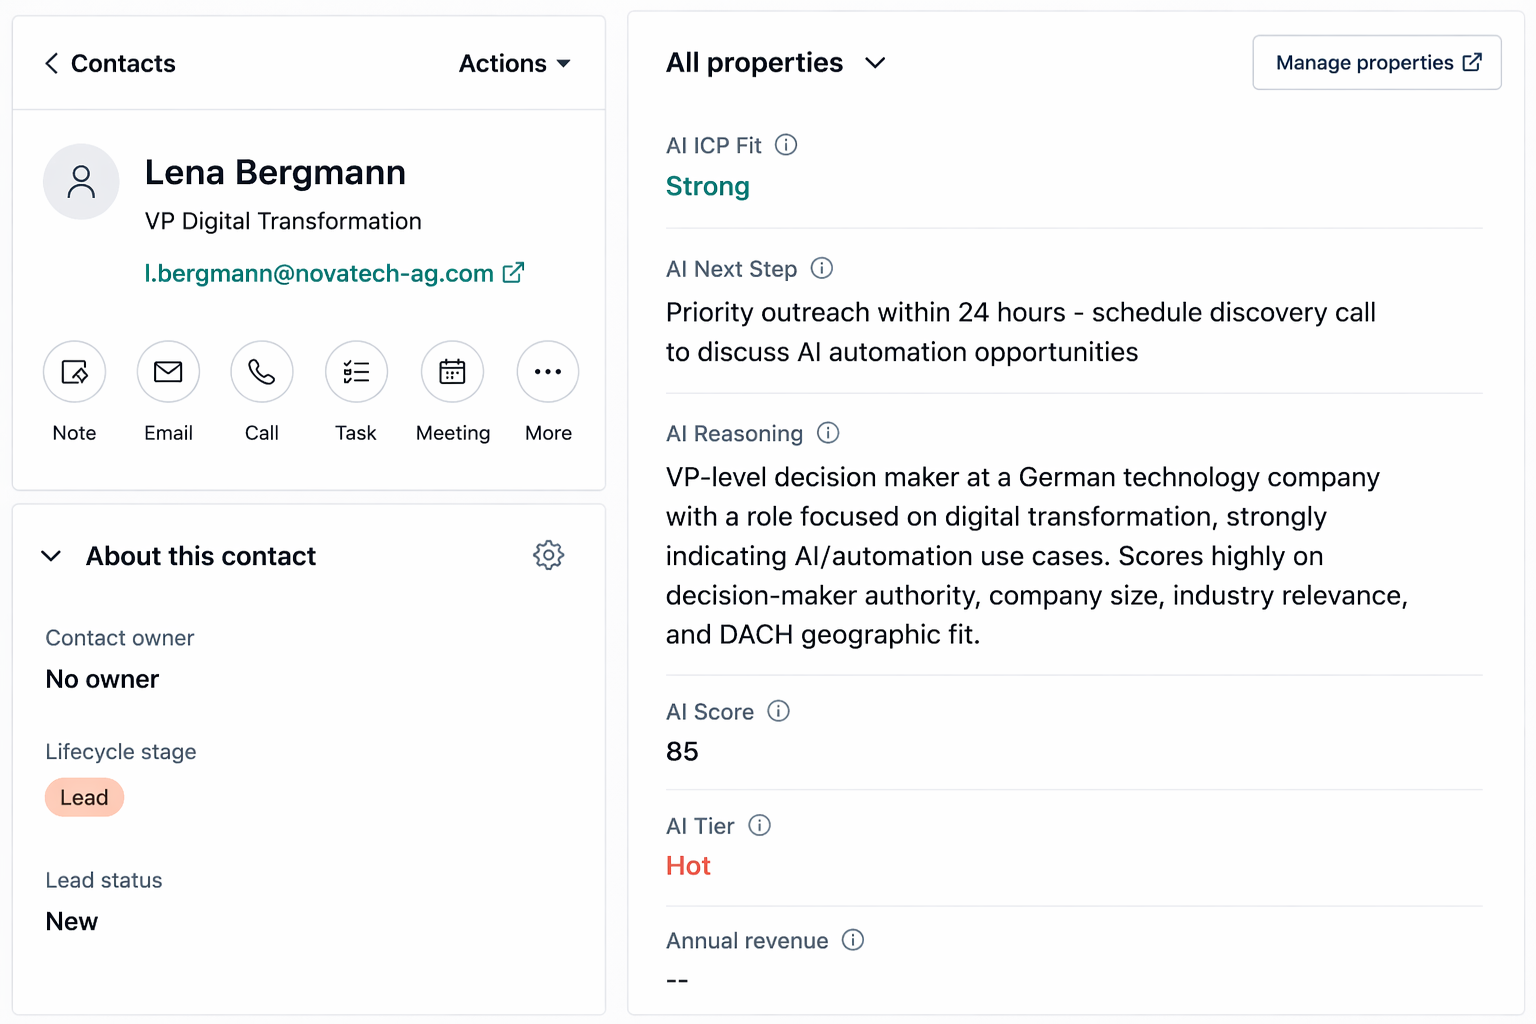1536x1024 pixels.
Task: Open settings gear for About this contact
Action: click(x=548, y=555)
